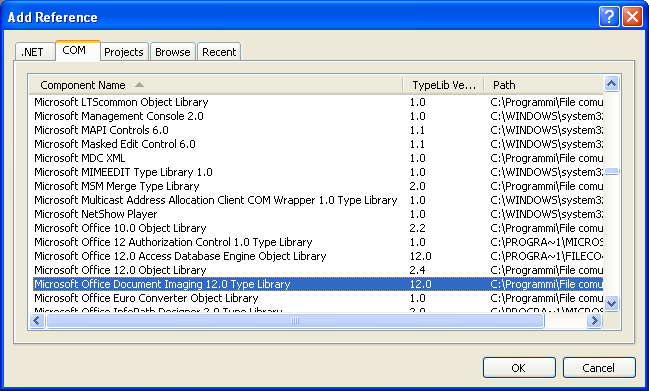Select Microsoft NetShow Player
Screen dimensions: 649x391
tap(318, 214)
